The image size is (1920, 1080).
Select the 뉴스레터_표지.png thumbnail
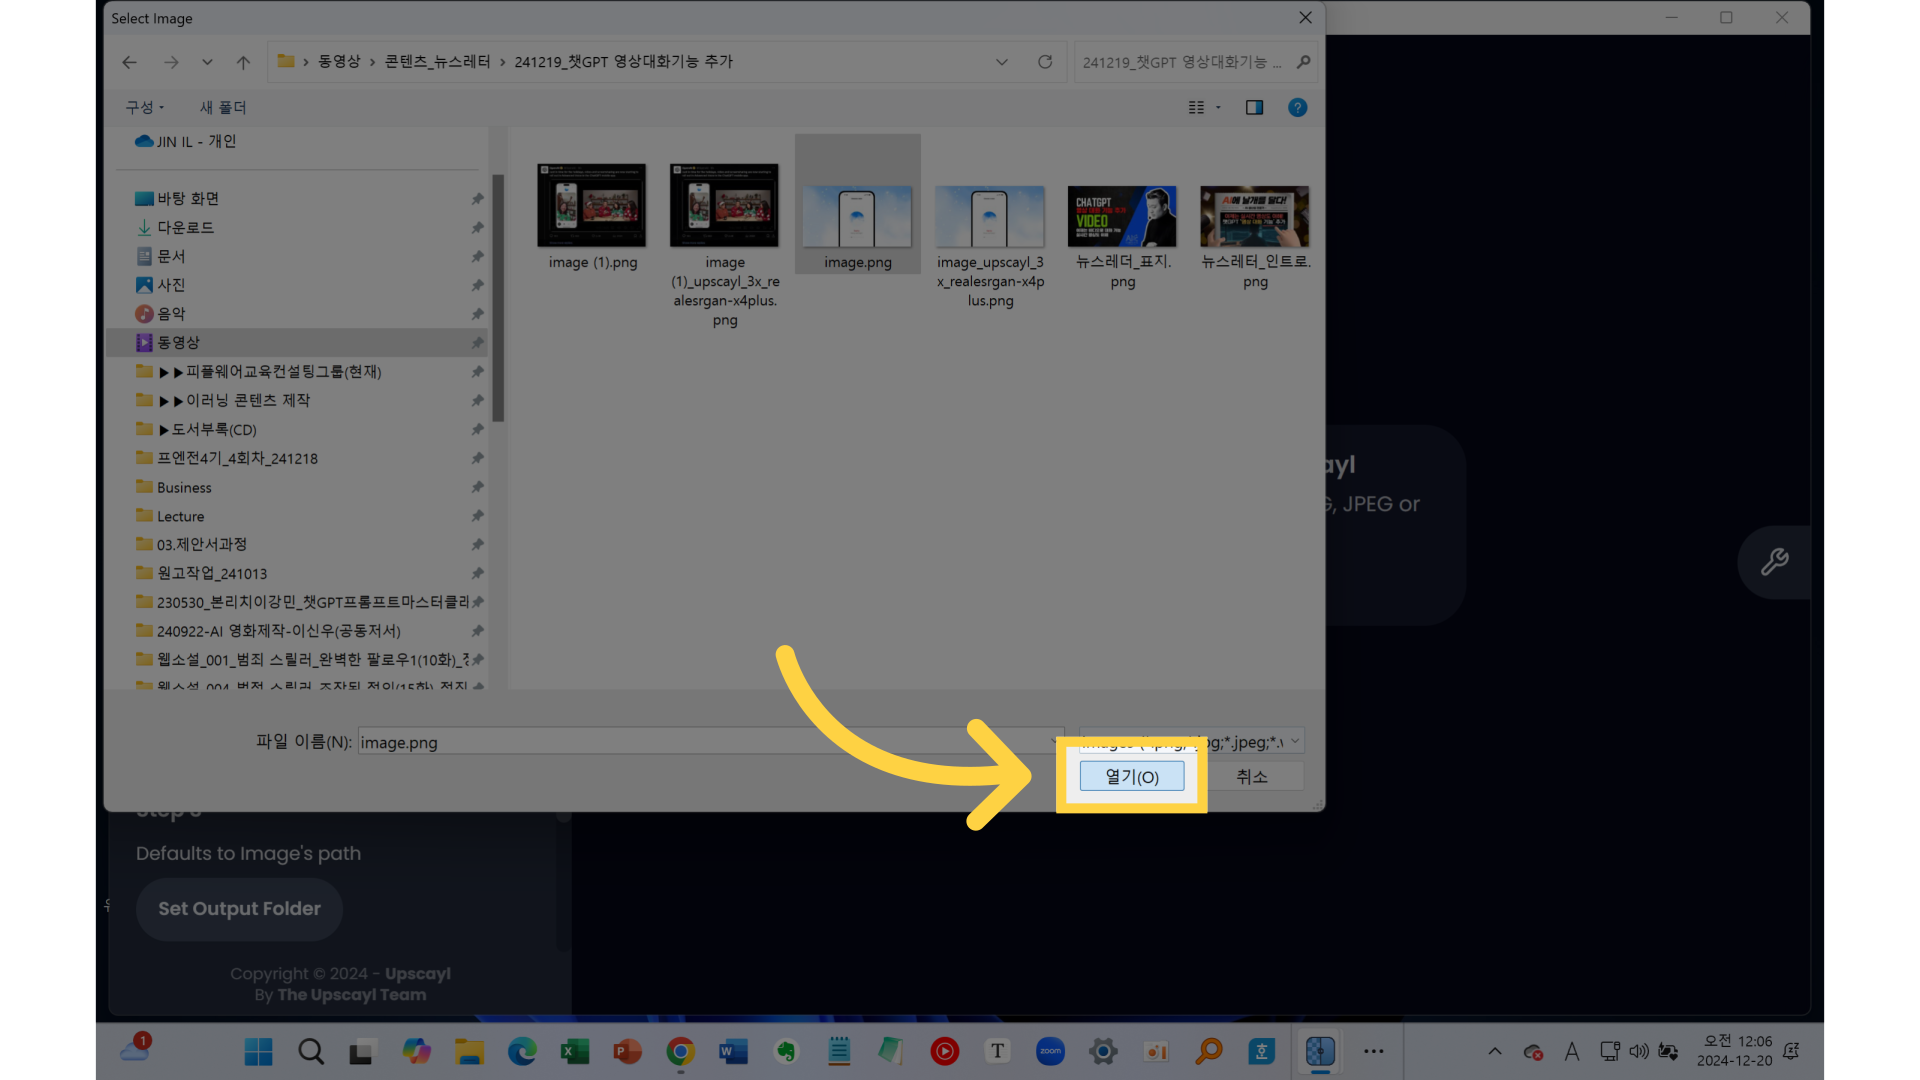pyautogui.click(x=1122, y=217)
